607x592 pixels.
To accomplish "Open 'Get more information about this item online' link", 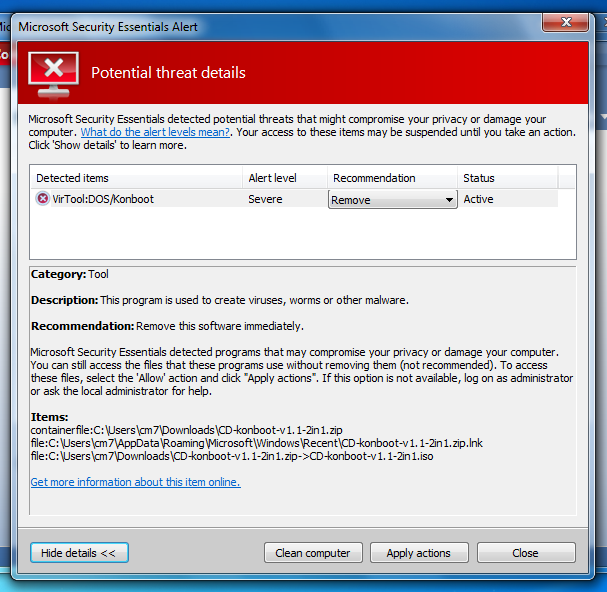I will point(135,482).
